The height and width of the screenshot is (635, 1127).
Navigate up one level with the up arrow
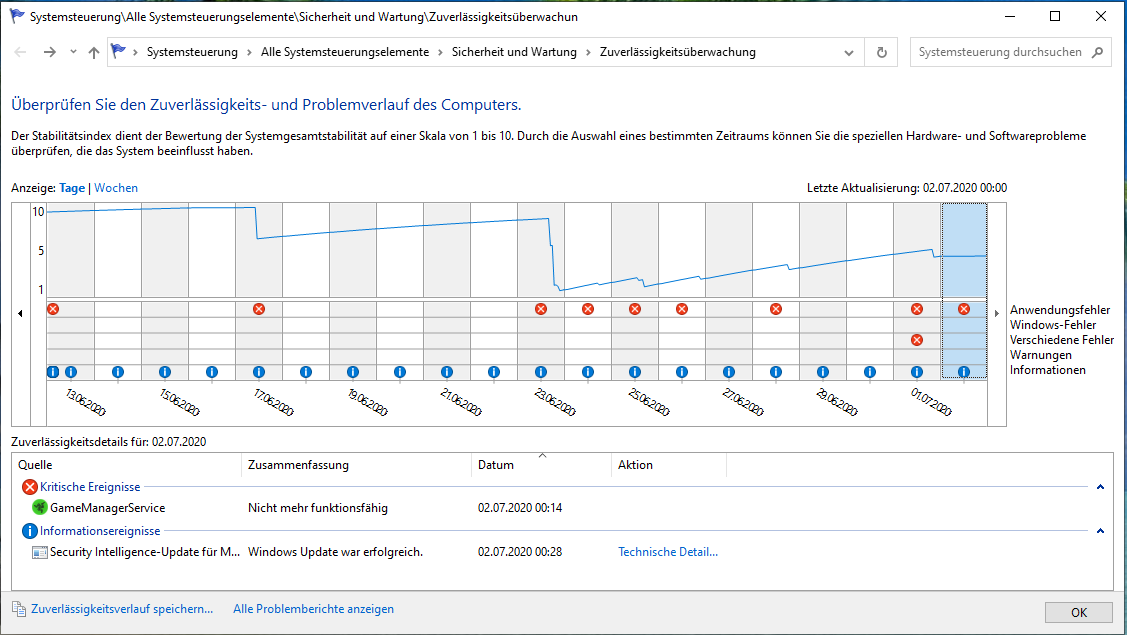[x=93, y=52]
